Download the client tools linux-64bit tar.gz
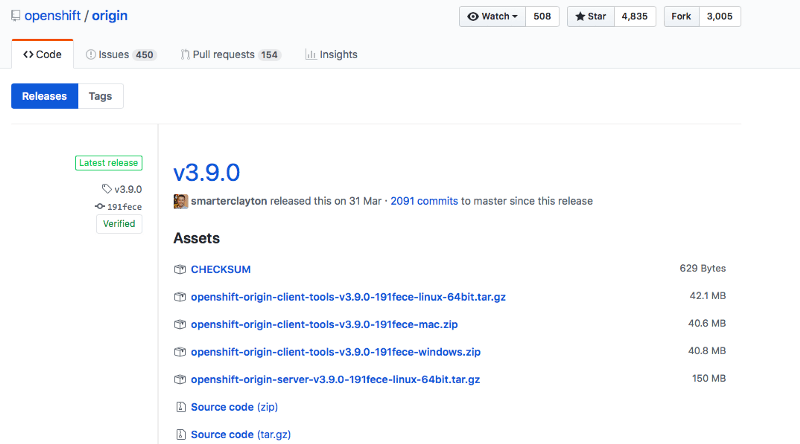 pos(348,297)
